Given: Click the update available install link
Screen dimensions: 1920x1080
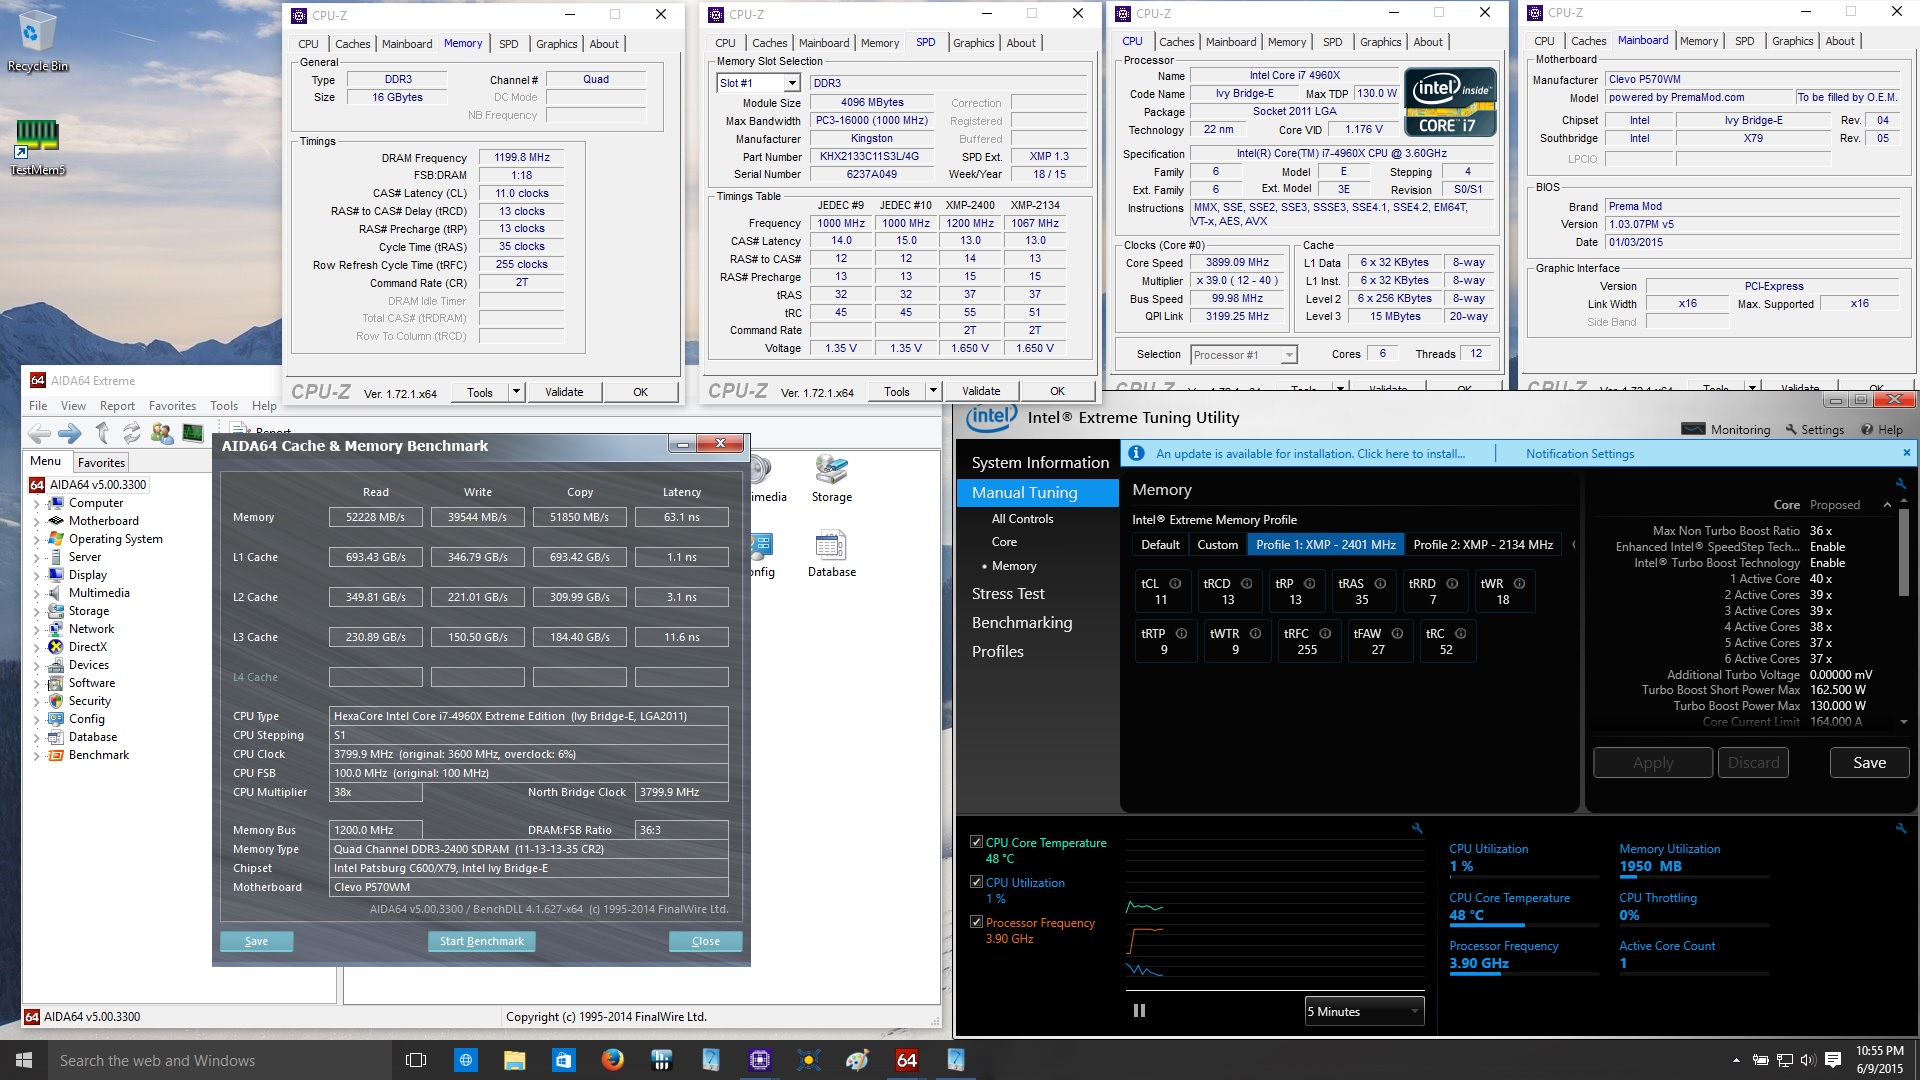Looking at the screenshot, I should [1310, 453].
